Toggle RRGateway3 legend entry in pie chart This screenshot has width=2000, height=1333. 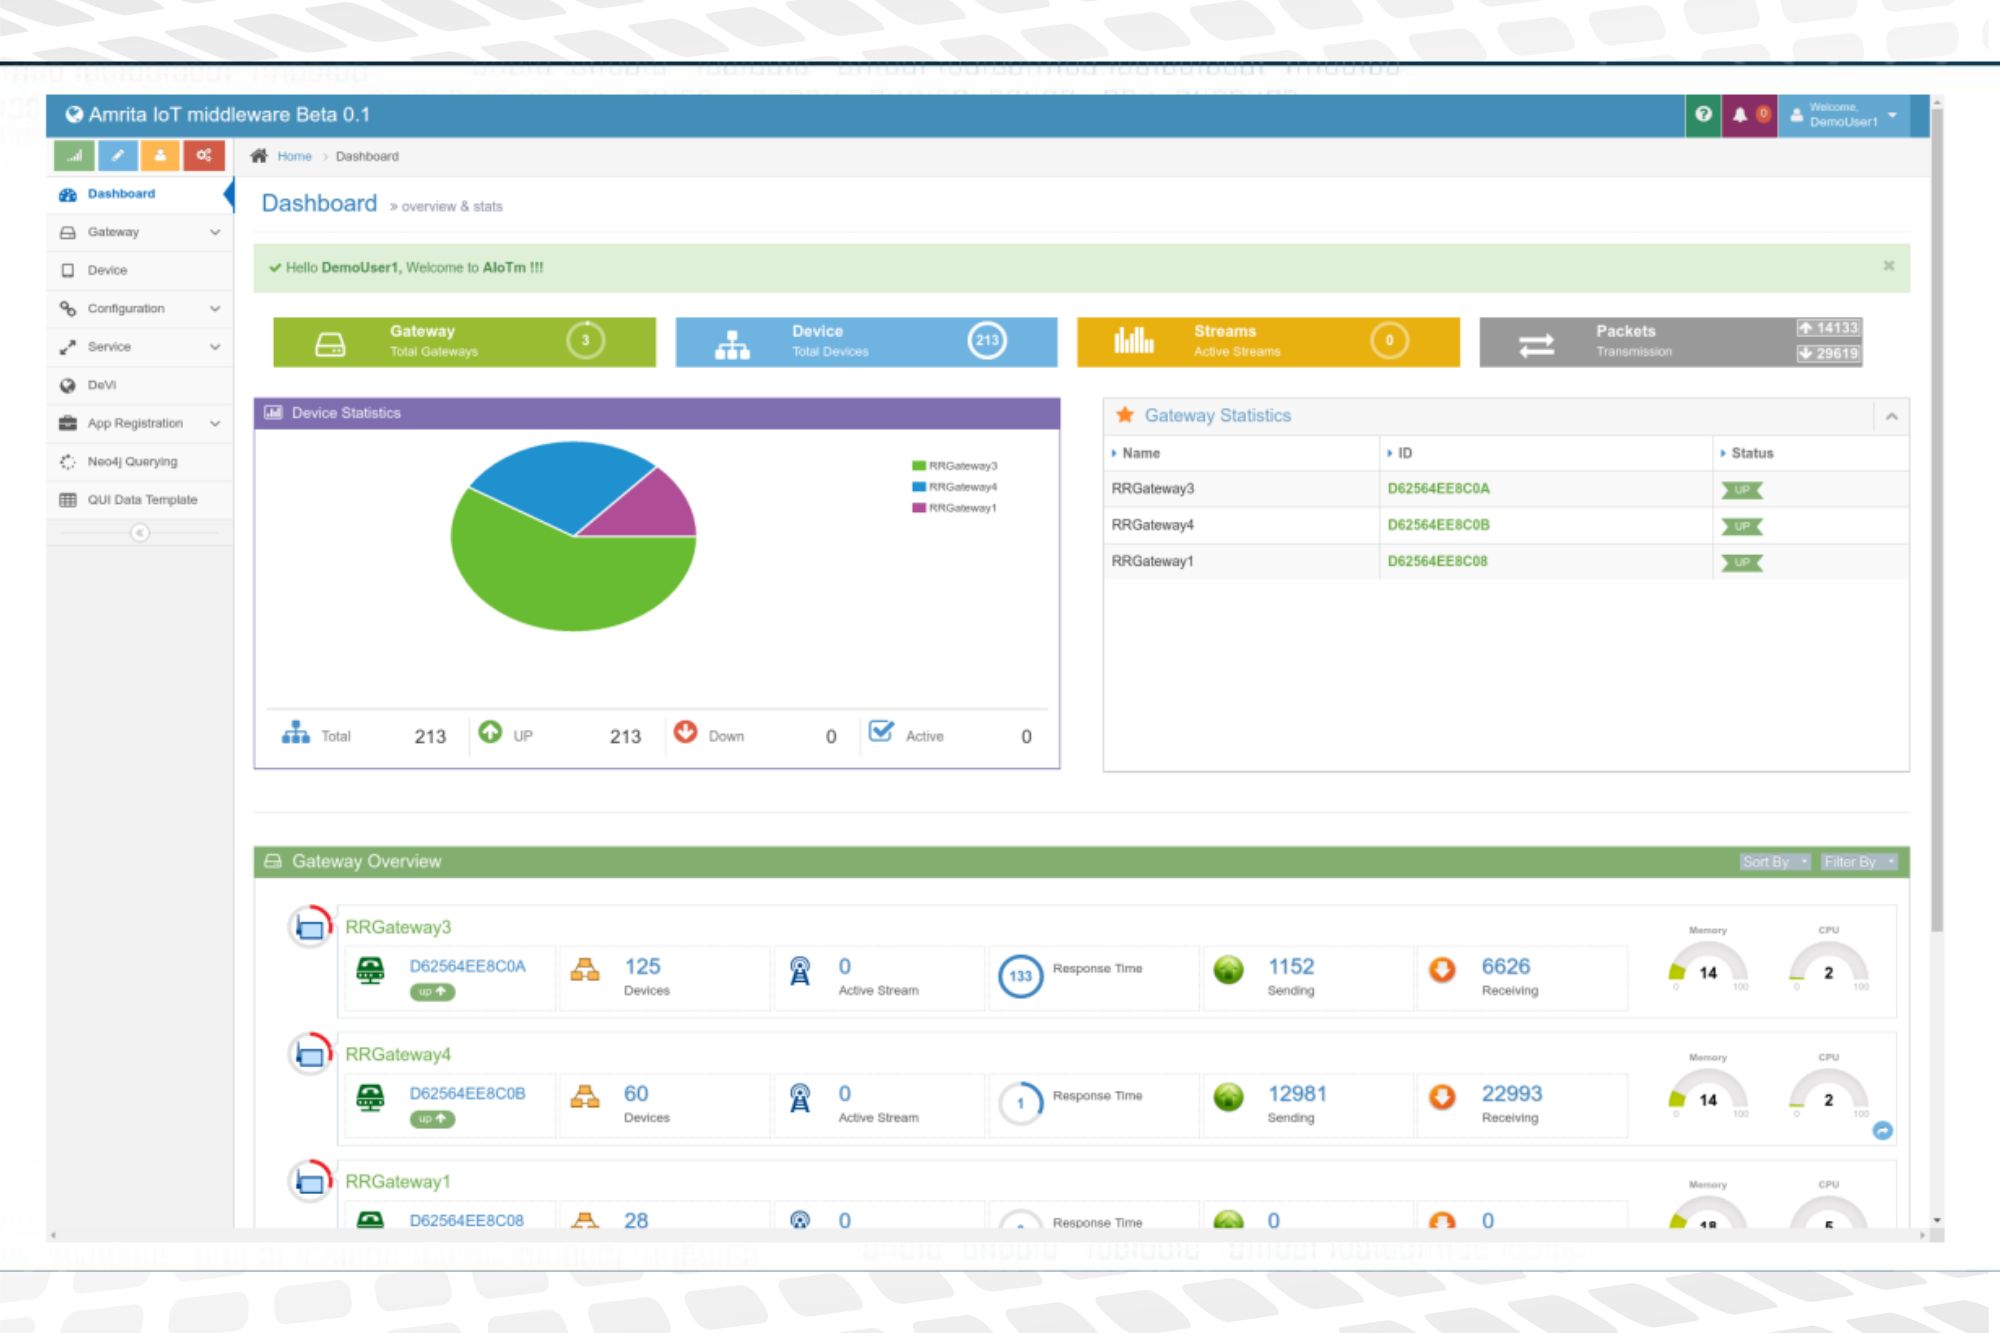[954, 466]
